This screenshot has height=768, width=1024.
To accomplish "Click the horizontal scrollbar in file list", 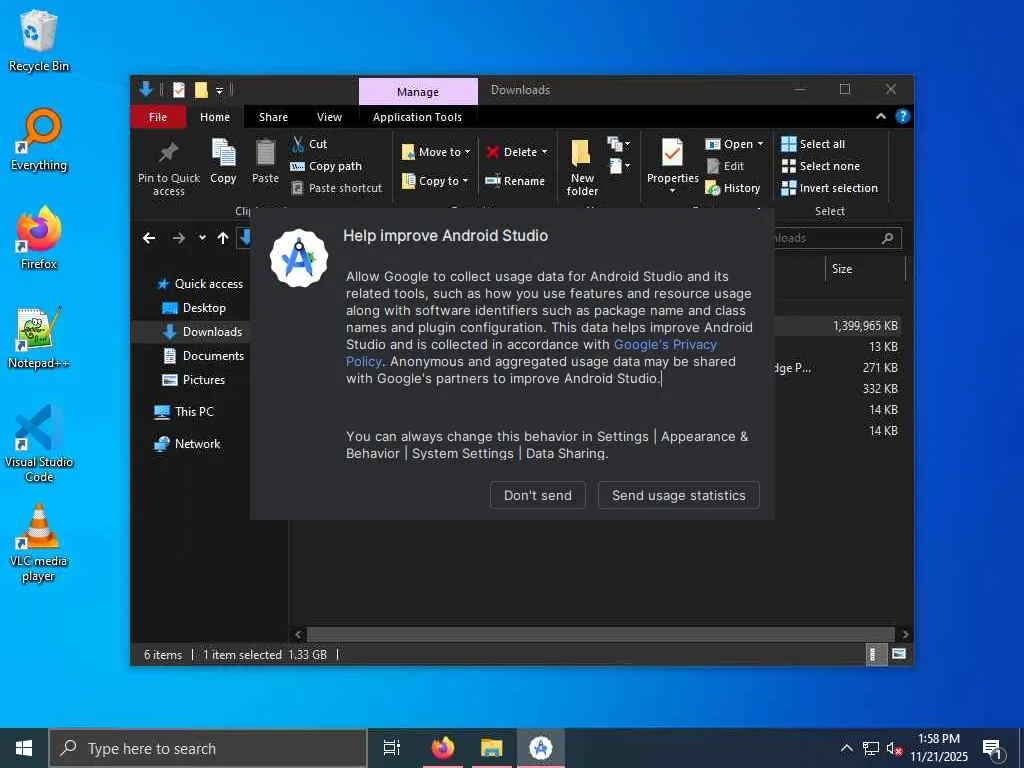I will (600, 634).
